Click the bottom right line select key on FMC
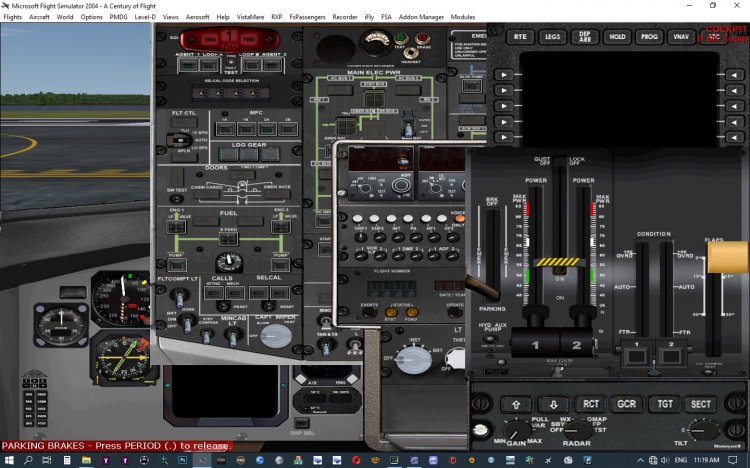The height and width of the screenshot is (468, 750). pos(735,137)
